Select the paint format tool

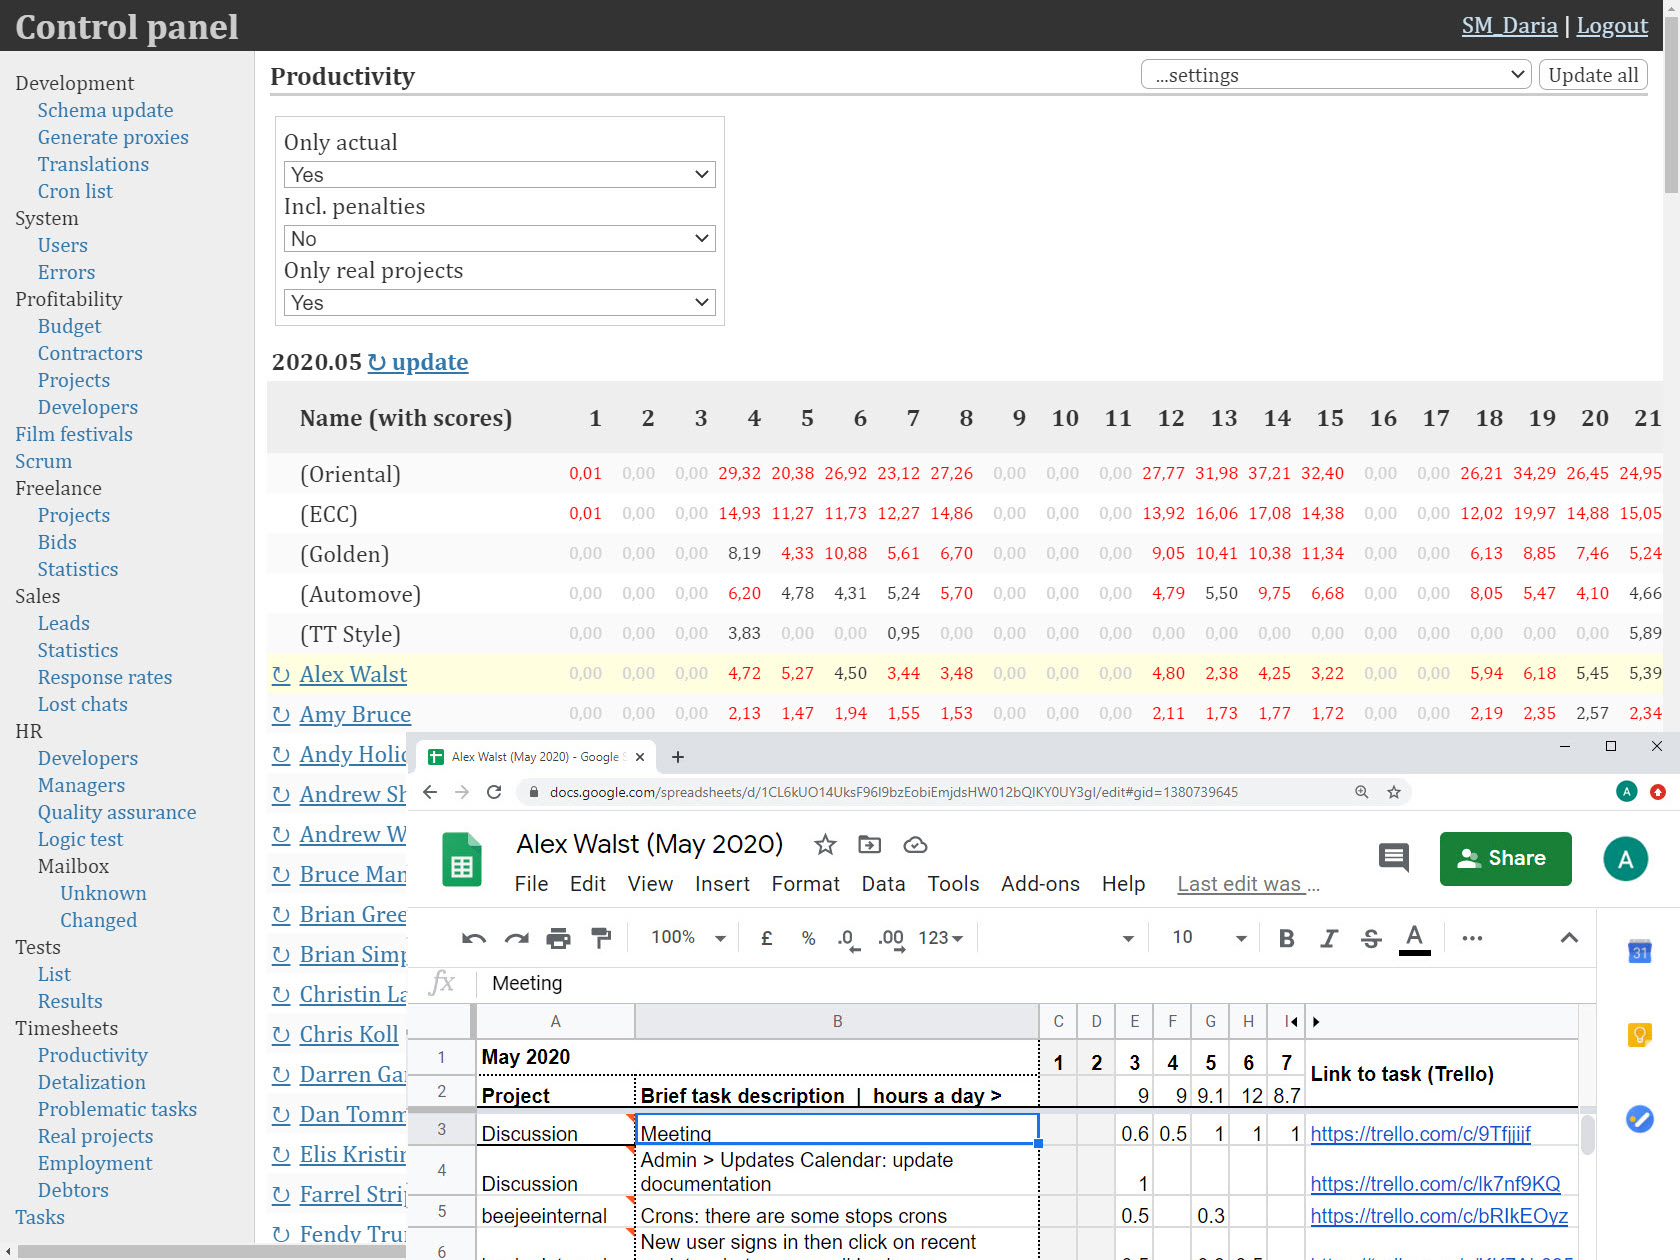click(x=601, y=938)
